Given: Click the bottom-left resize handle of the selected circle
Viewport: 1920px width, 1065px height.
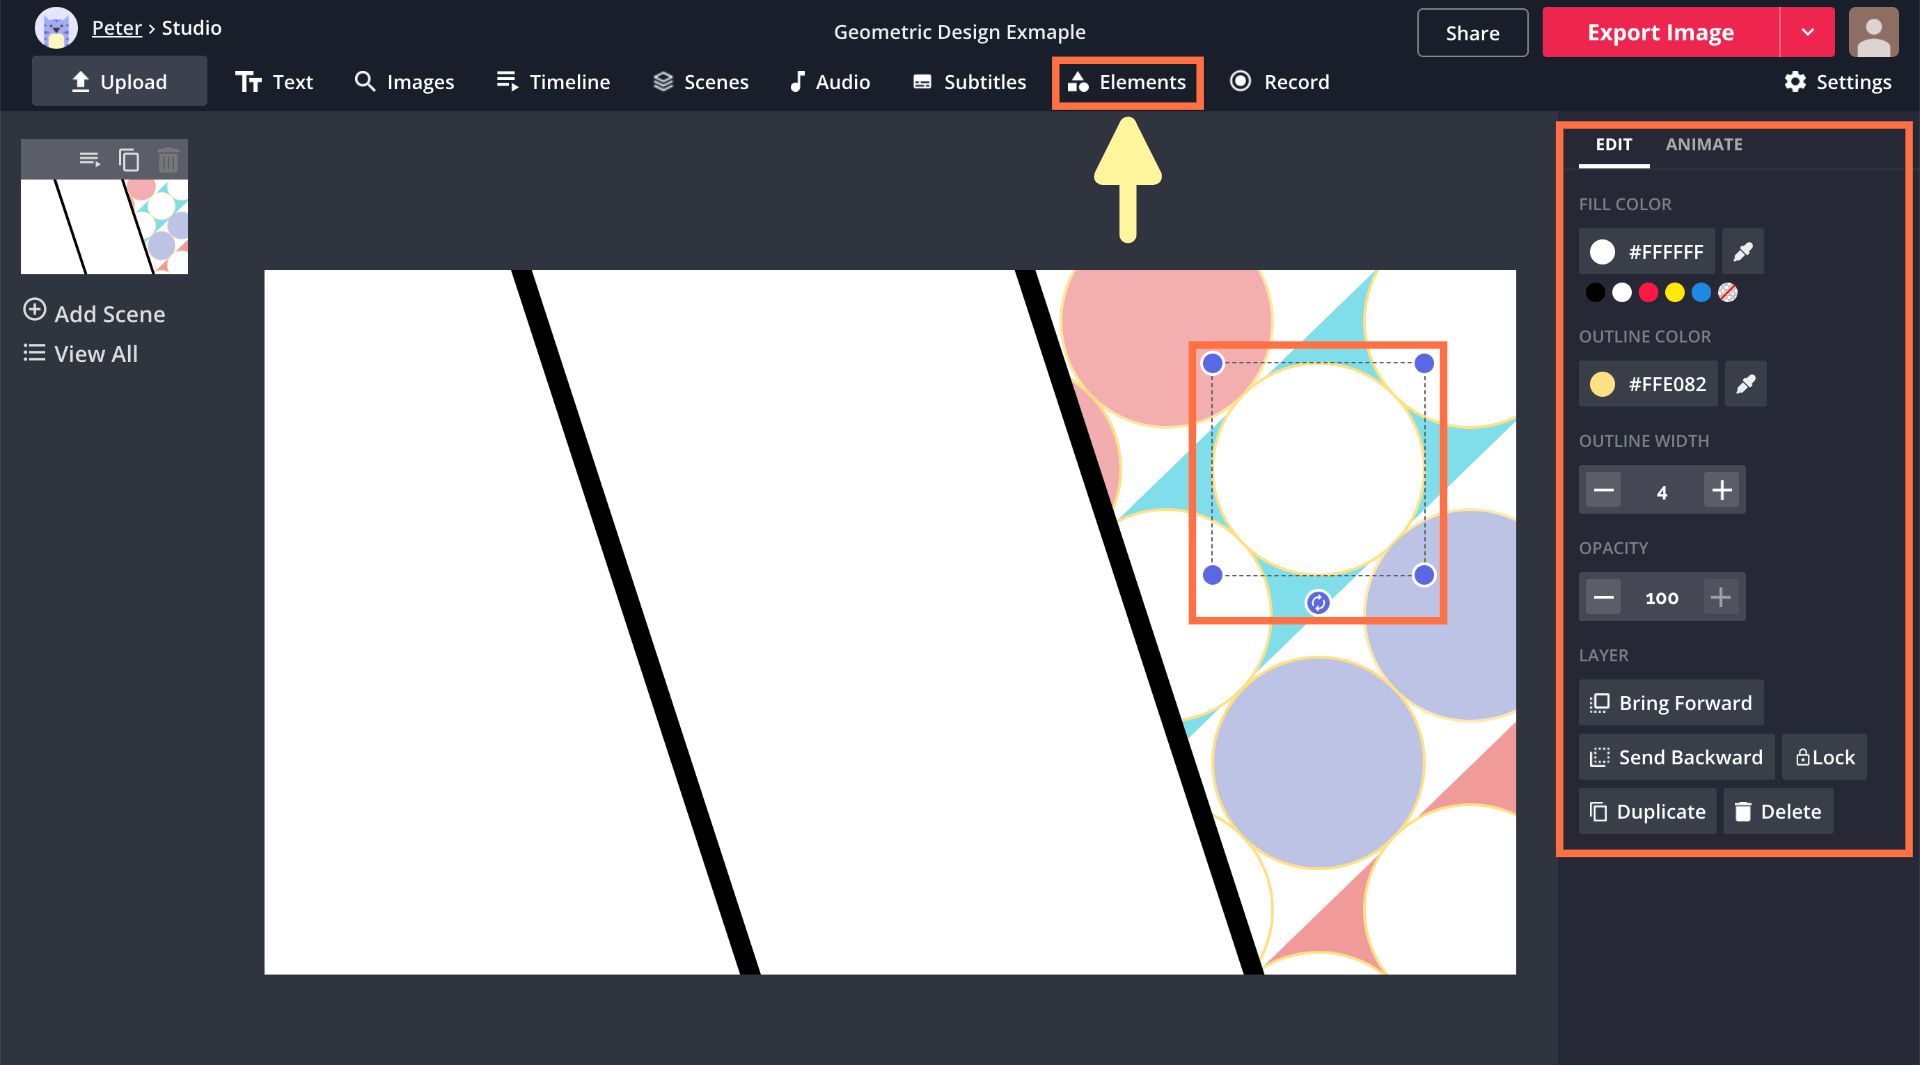Looking at the screenshot, I should [x=1212, y=575].
